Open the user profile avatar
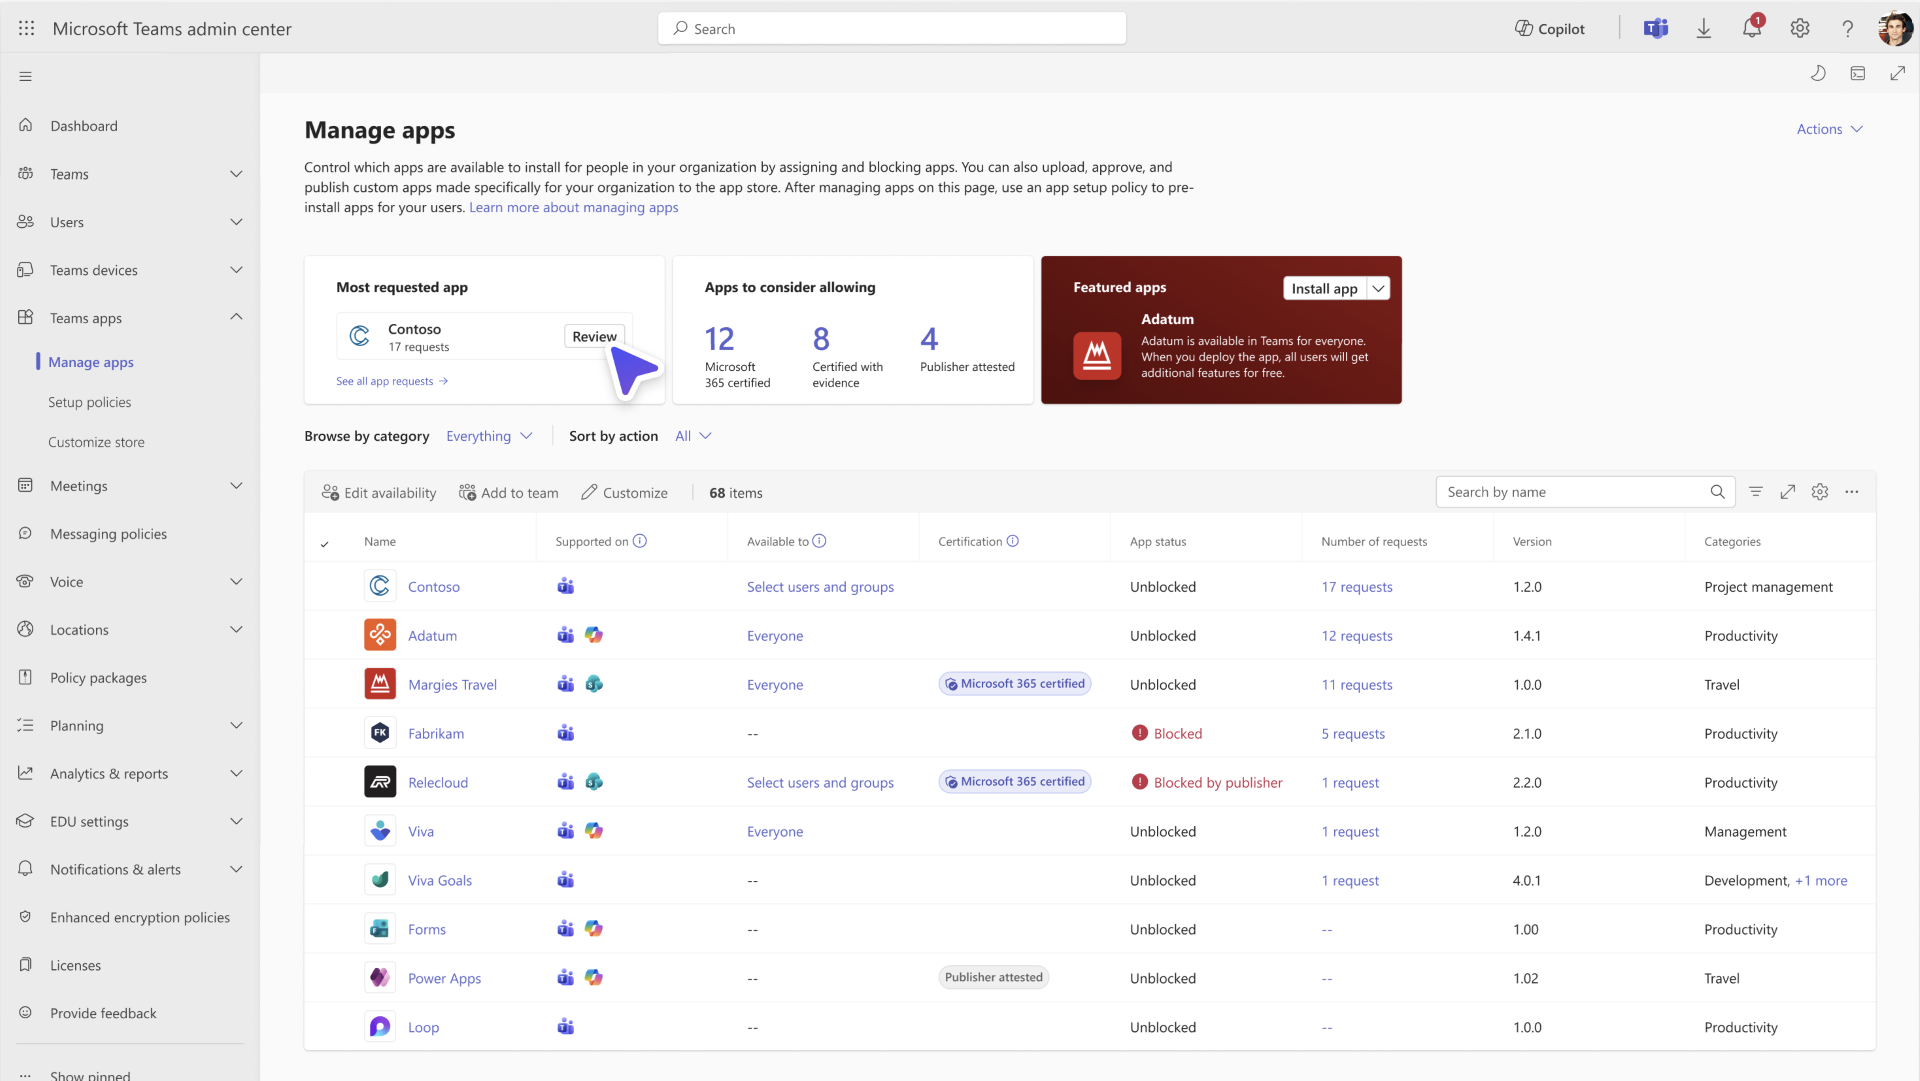Screen dimensions: 1920x1081 coord(1895,29)
